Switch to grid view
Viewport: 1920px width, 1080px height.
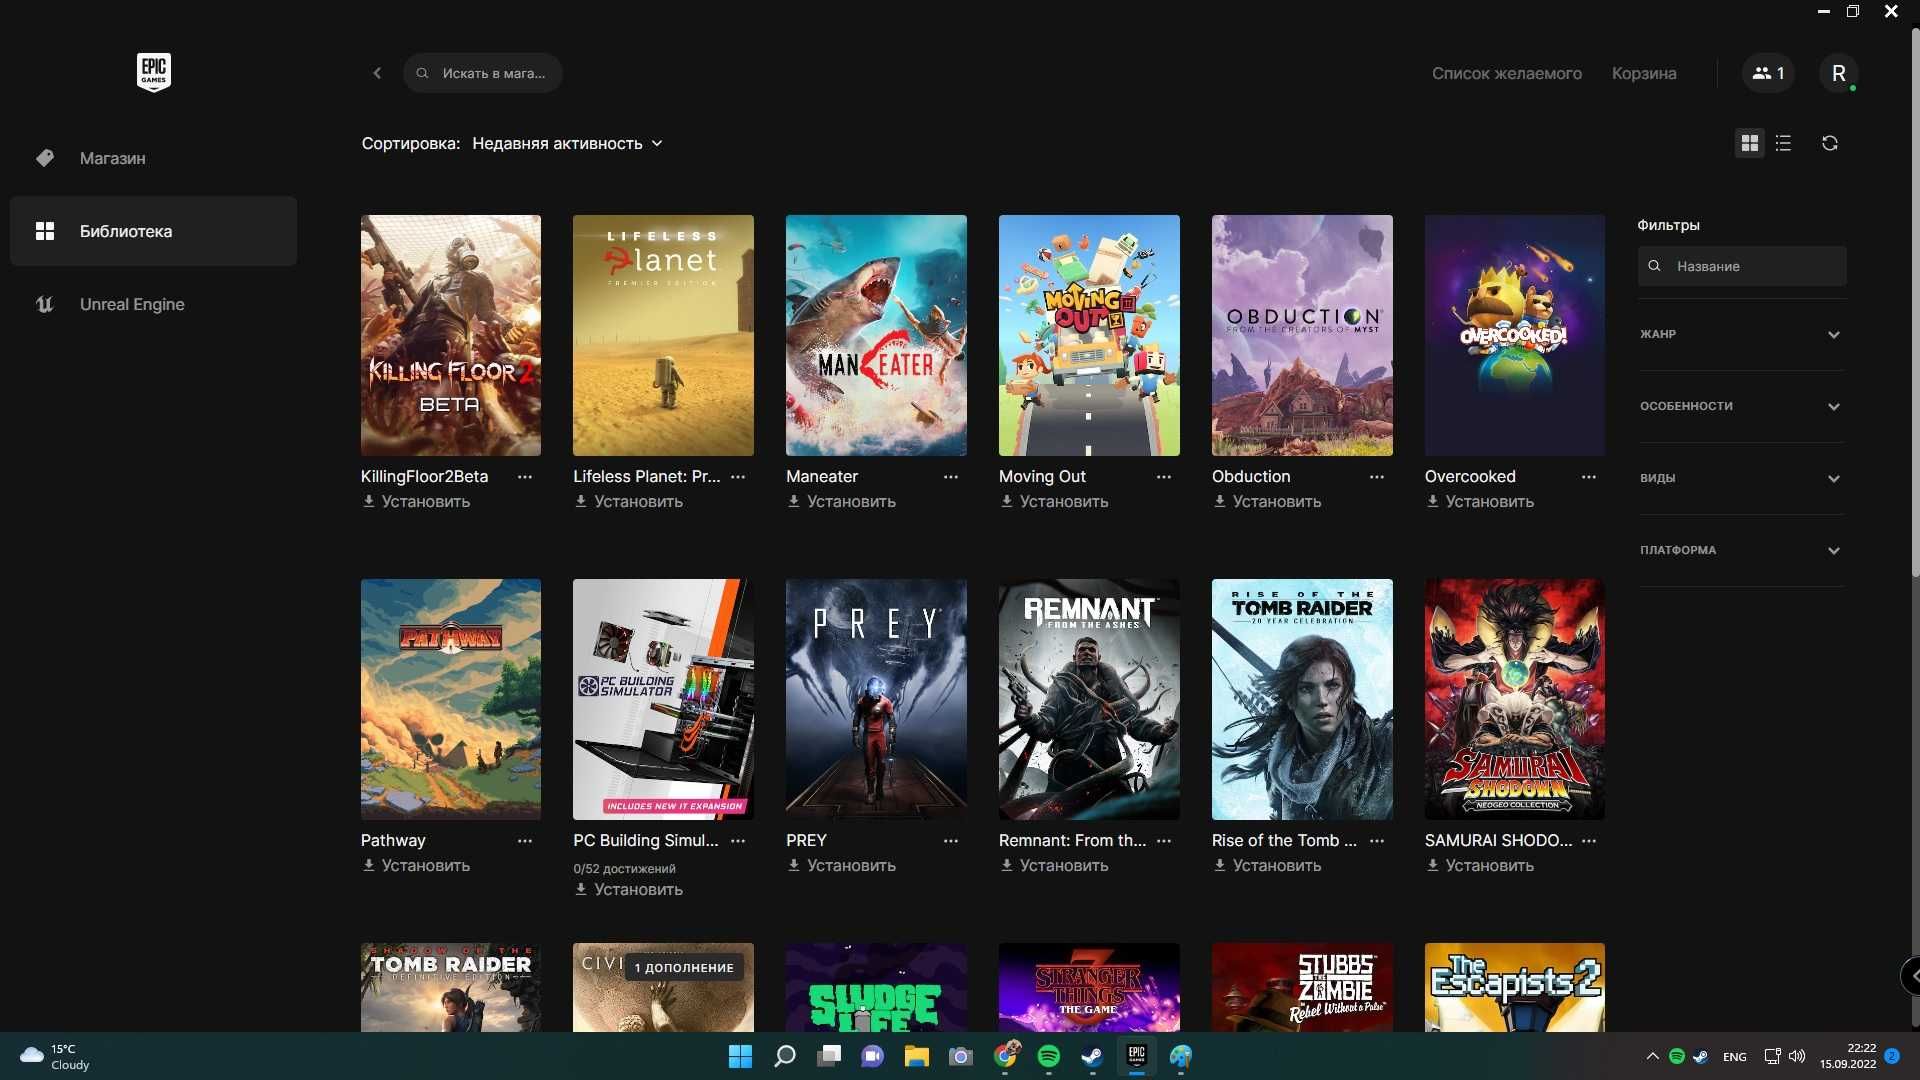pyautogui.click(x=1749, y=143)
